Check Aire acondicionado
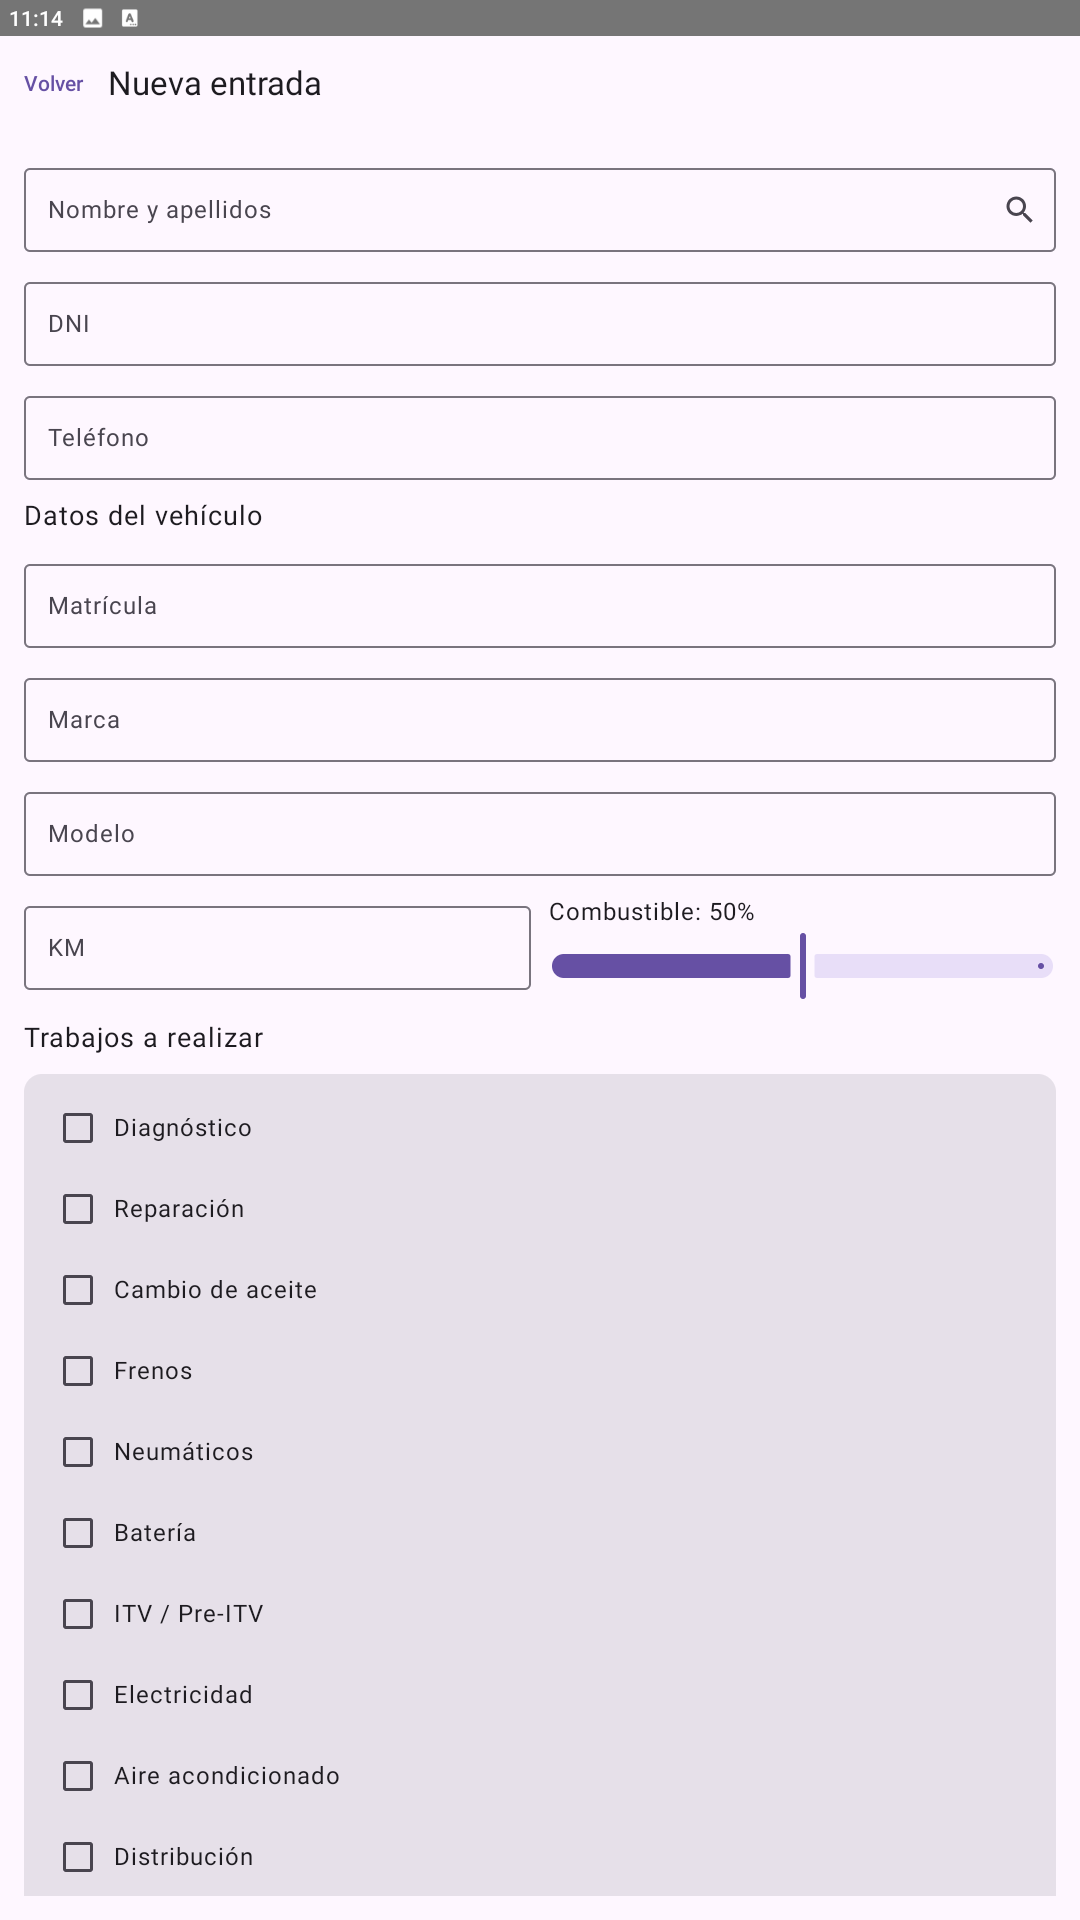Viewport: 1080px width, 1920px height. [x=78, y=1776]
